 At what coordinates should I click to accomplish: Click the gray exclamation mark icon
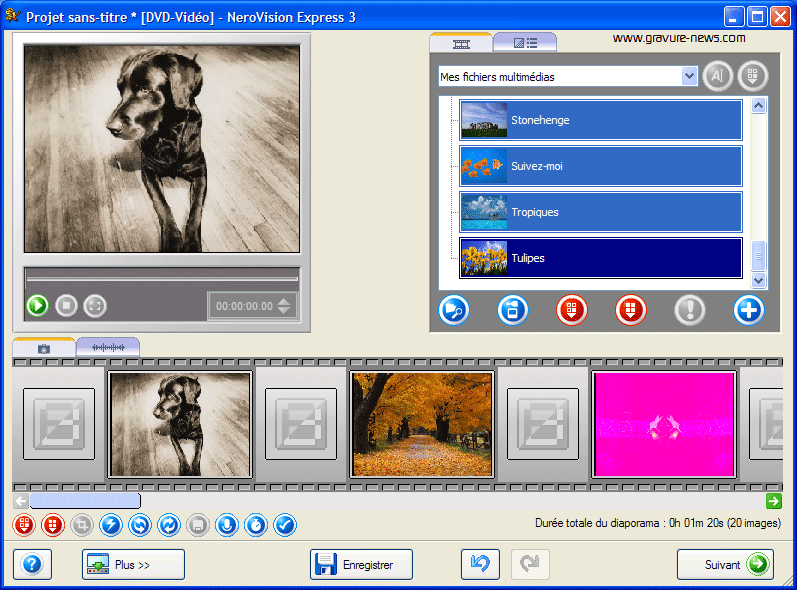[690, 310]
